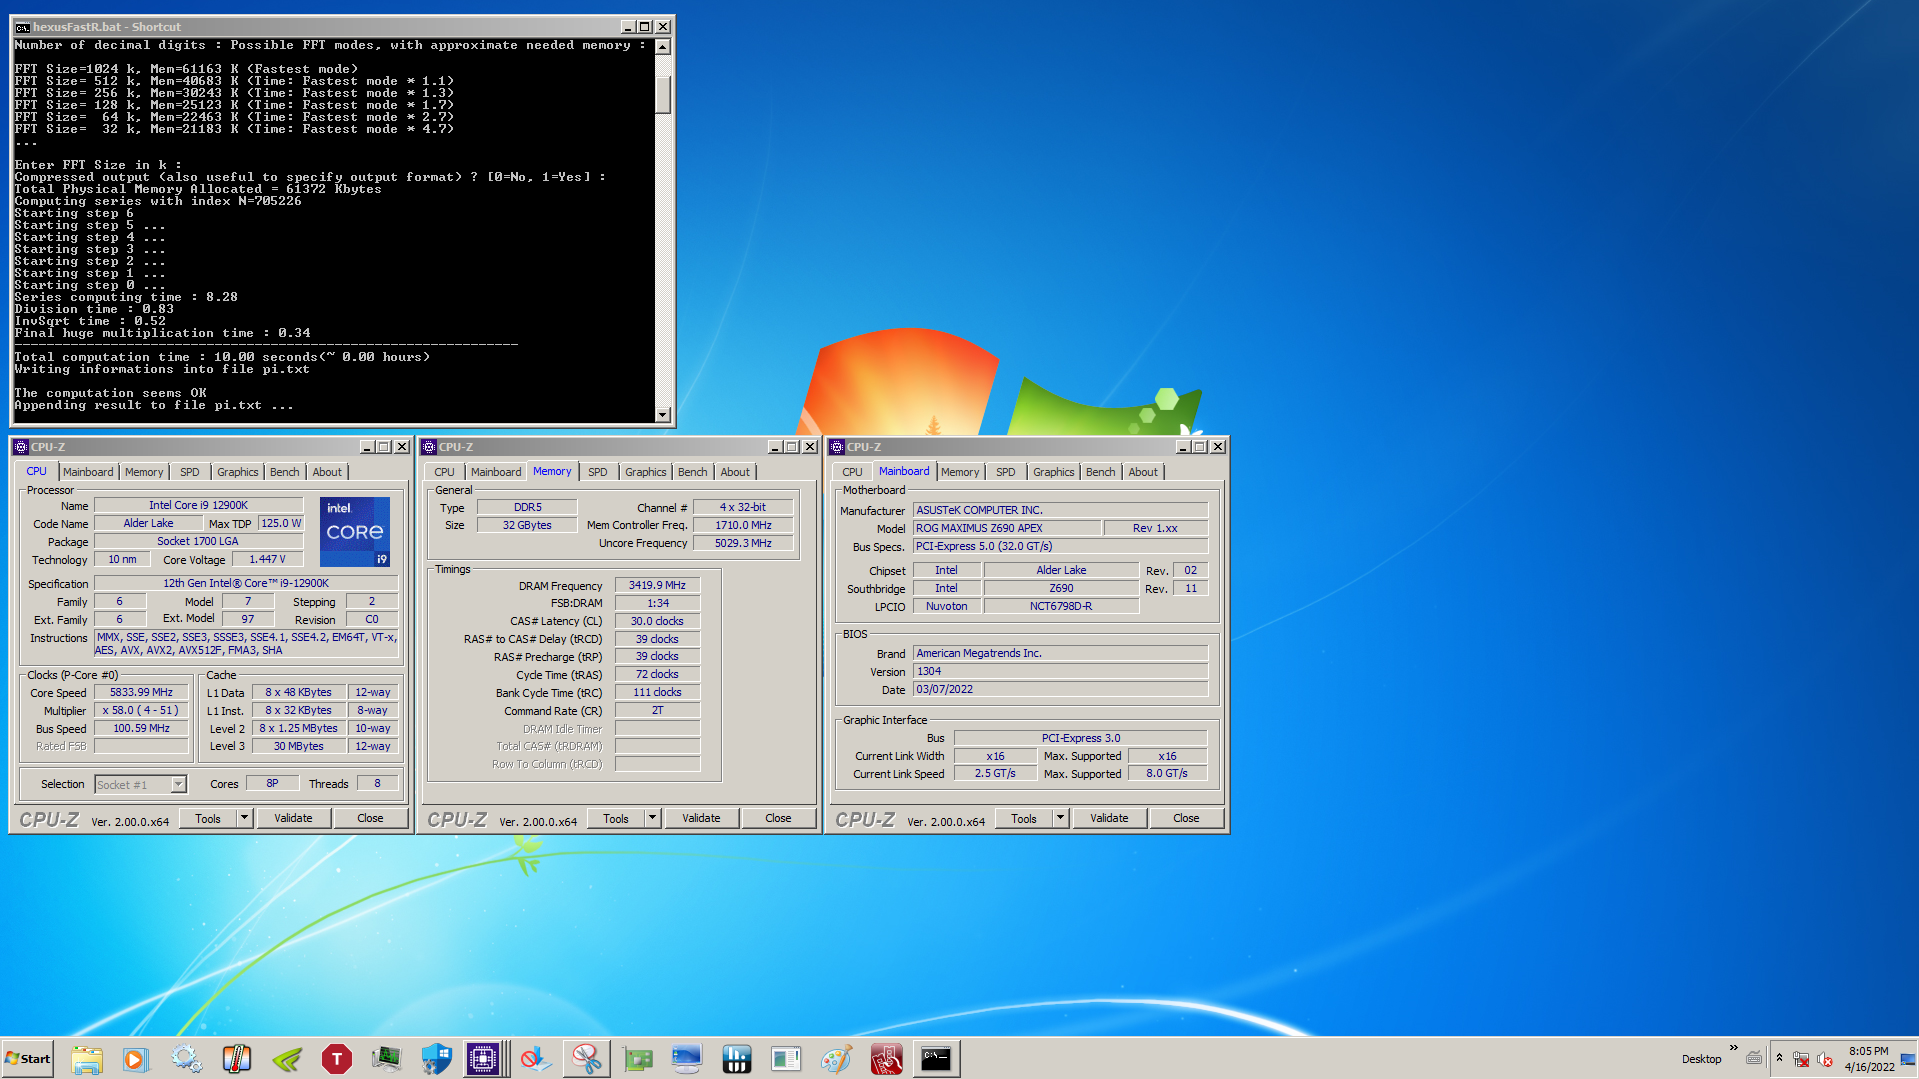This screenshot has width=1919, height=1079.
Task: Click the DRAM Frequency value 3419.9 MHz
Action: tap(657, 585)
